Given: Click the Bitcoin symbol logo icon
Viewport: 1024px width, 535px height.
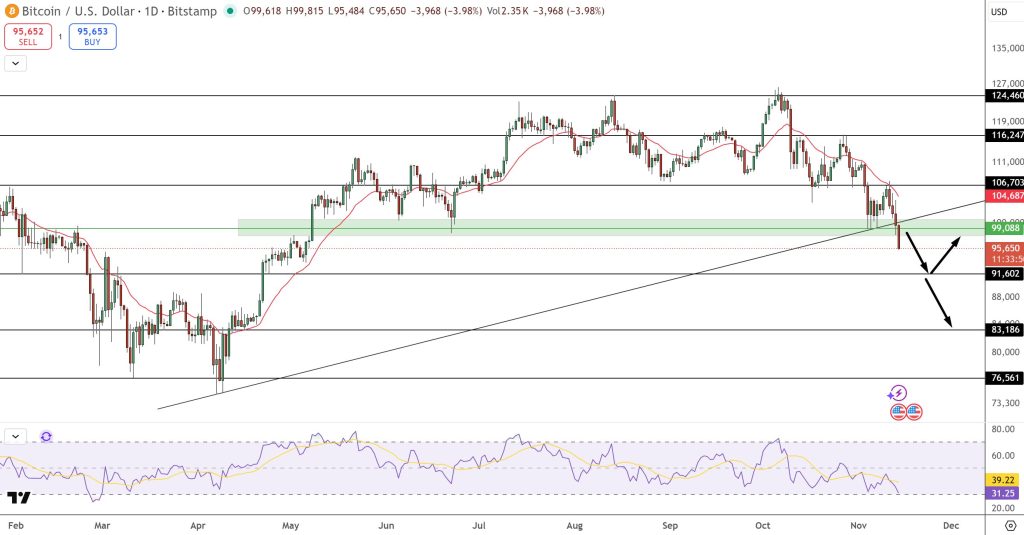Looking at the screenshot, I should (12, 12).
